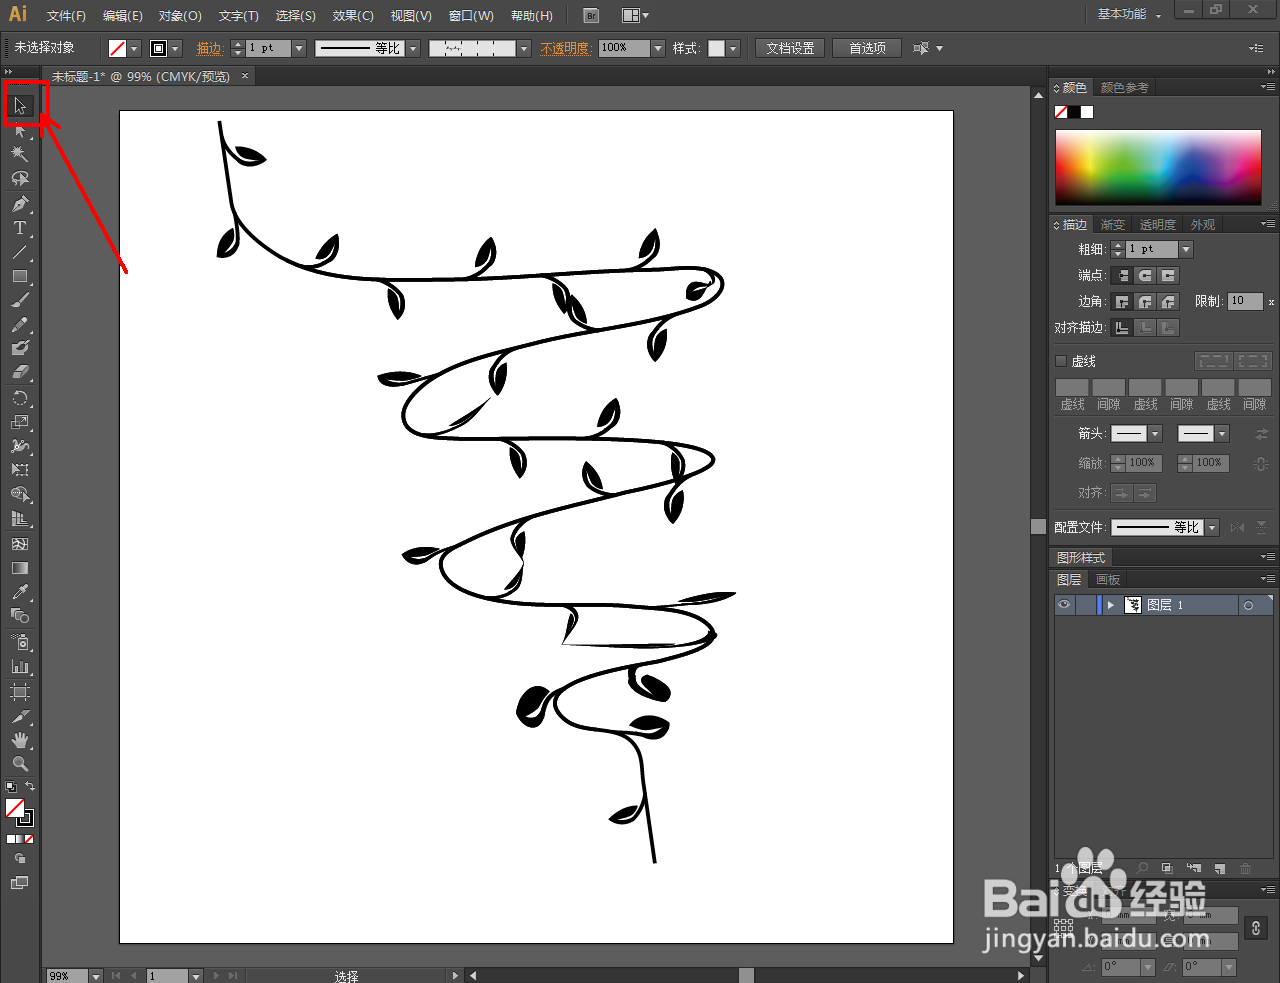1280x983 pixels.
Task: Select the Symbol Sprayer tool
Action: (20, 642)
